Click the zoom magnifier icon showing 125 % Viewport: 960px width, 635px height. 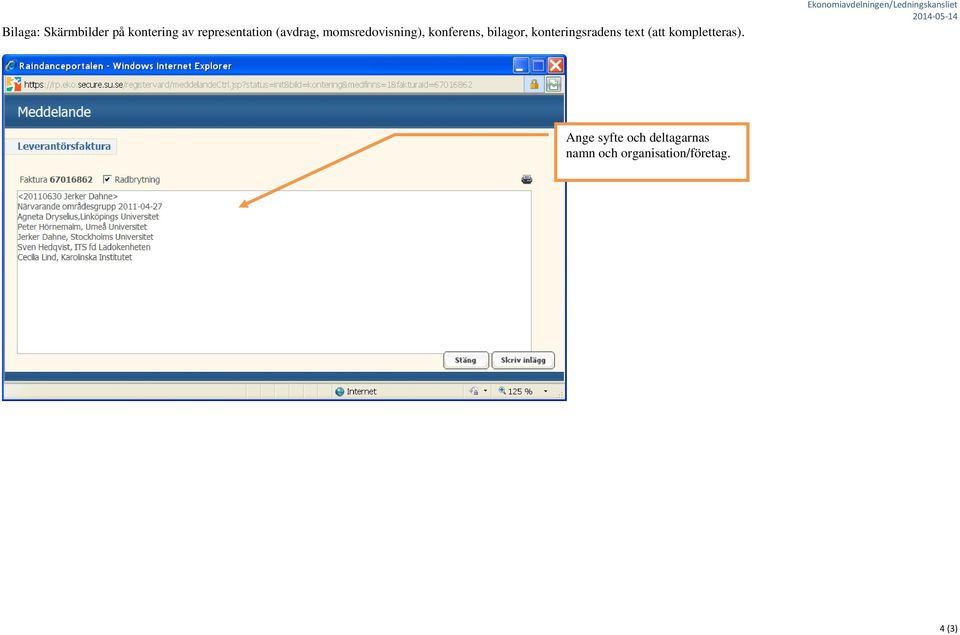(x=502, y=391)
